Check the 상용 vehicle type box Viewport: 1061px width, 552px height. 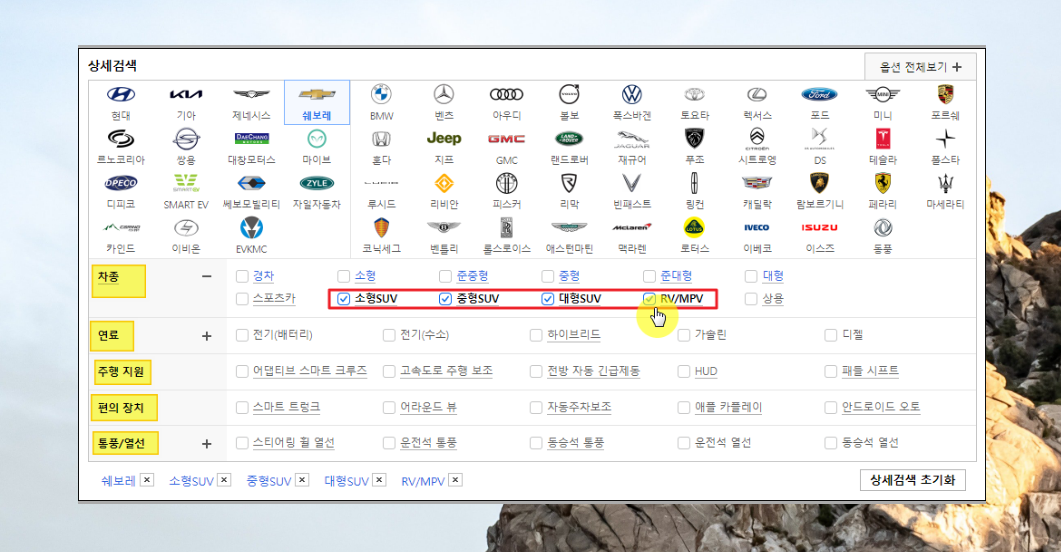(x=750, y=298)
